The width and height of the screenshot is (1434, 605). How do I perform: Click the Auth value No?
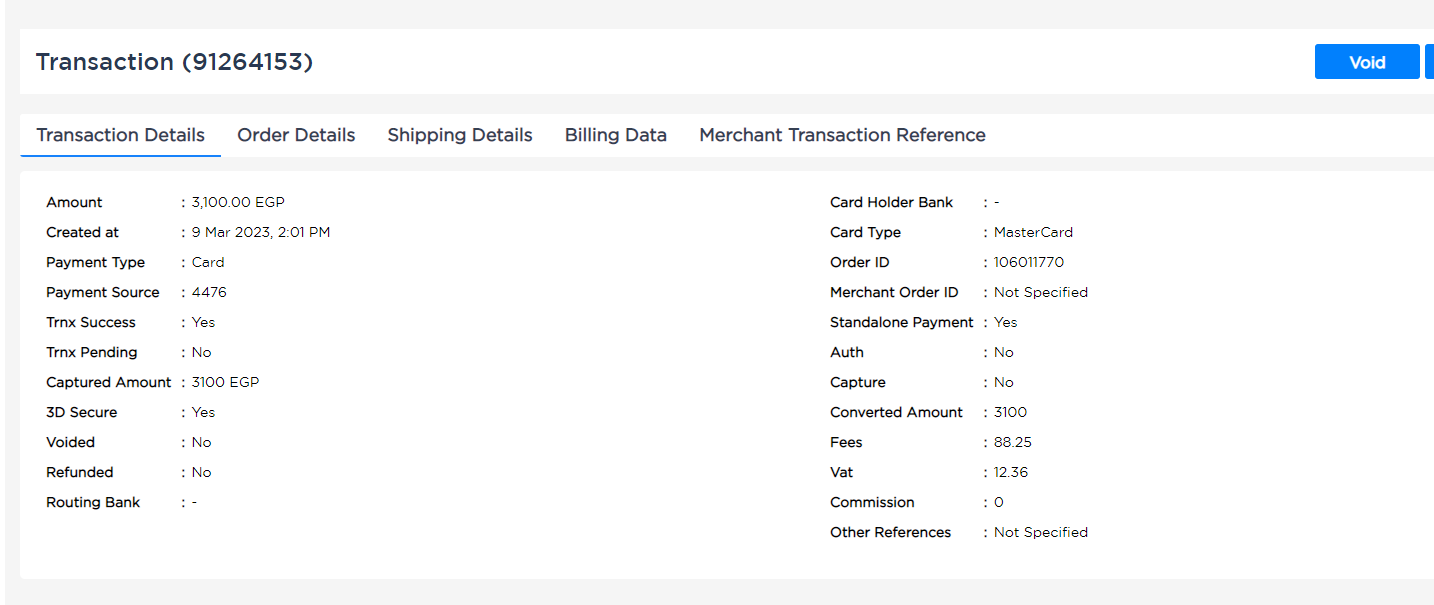[x=1004, y=352]
